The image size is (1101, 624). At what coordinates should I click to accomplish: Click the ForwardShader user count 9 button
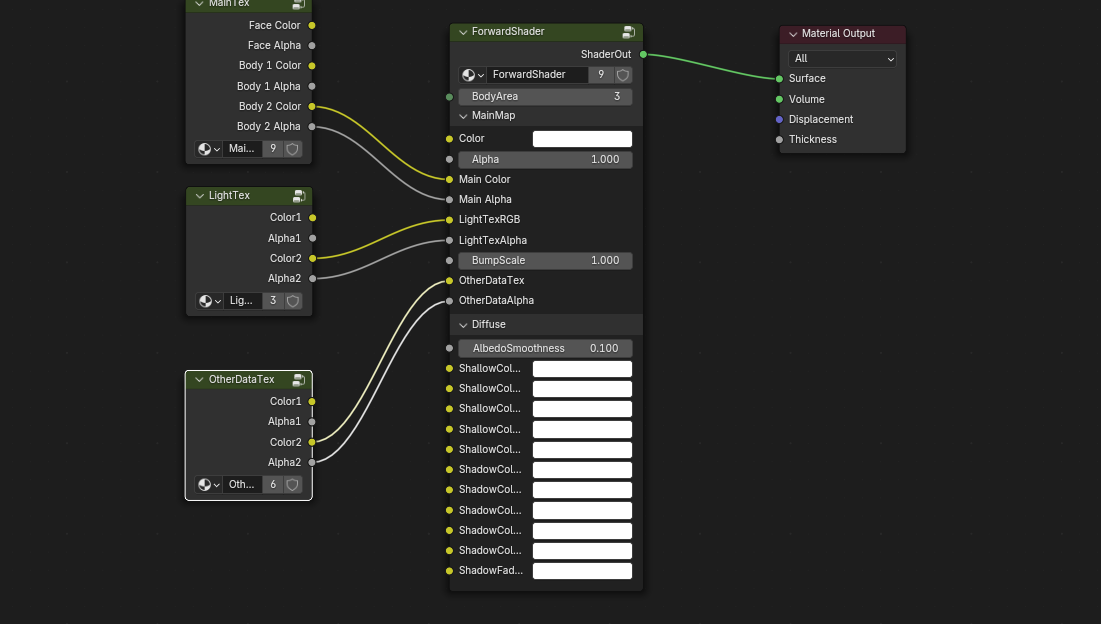[x=601, y=75]
